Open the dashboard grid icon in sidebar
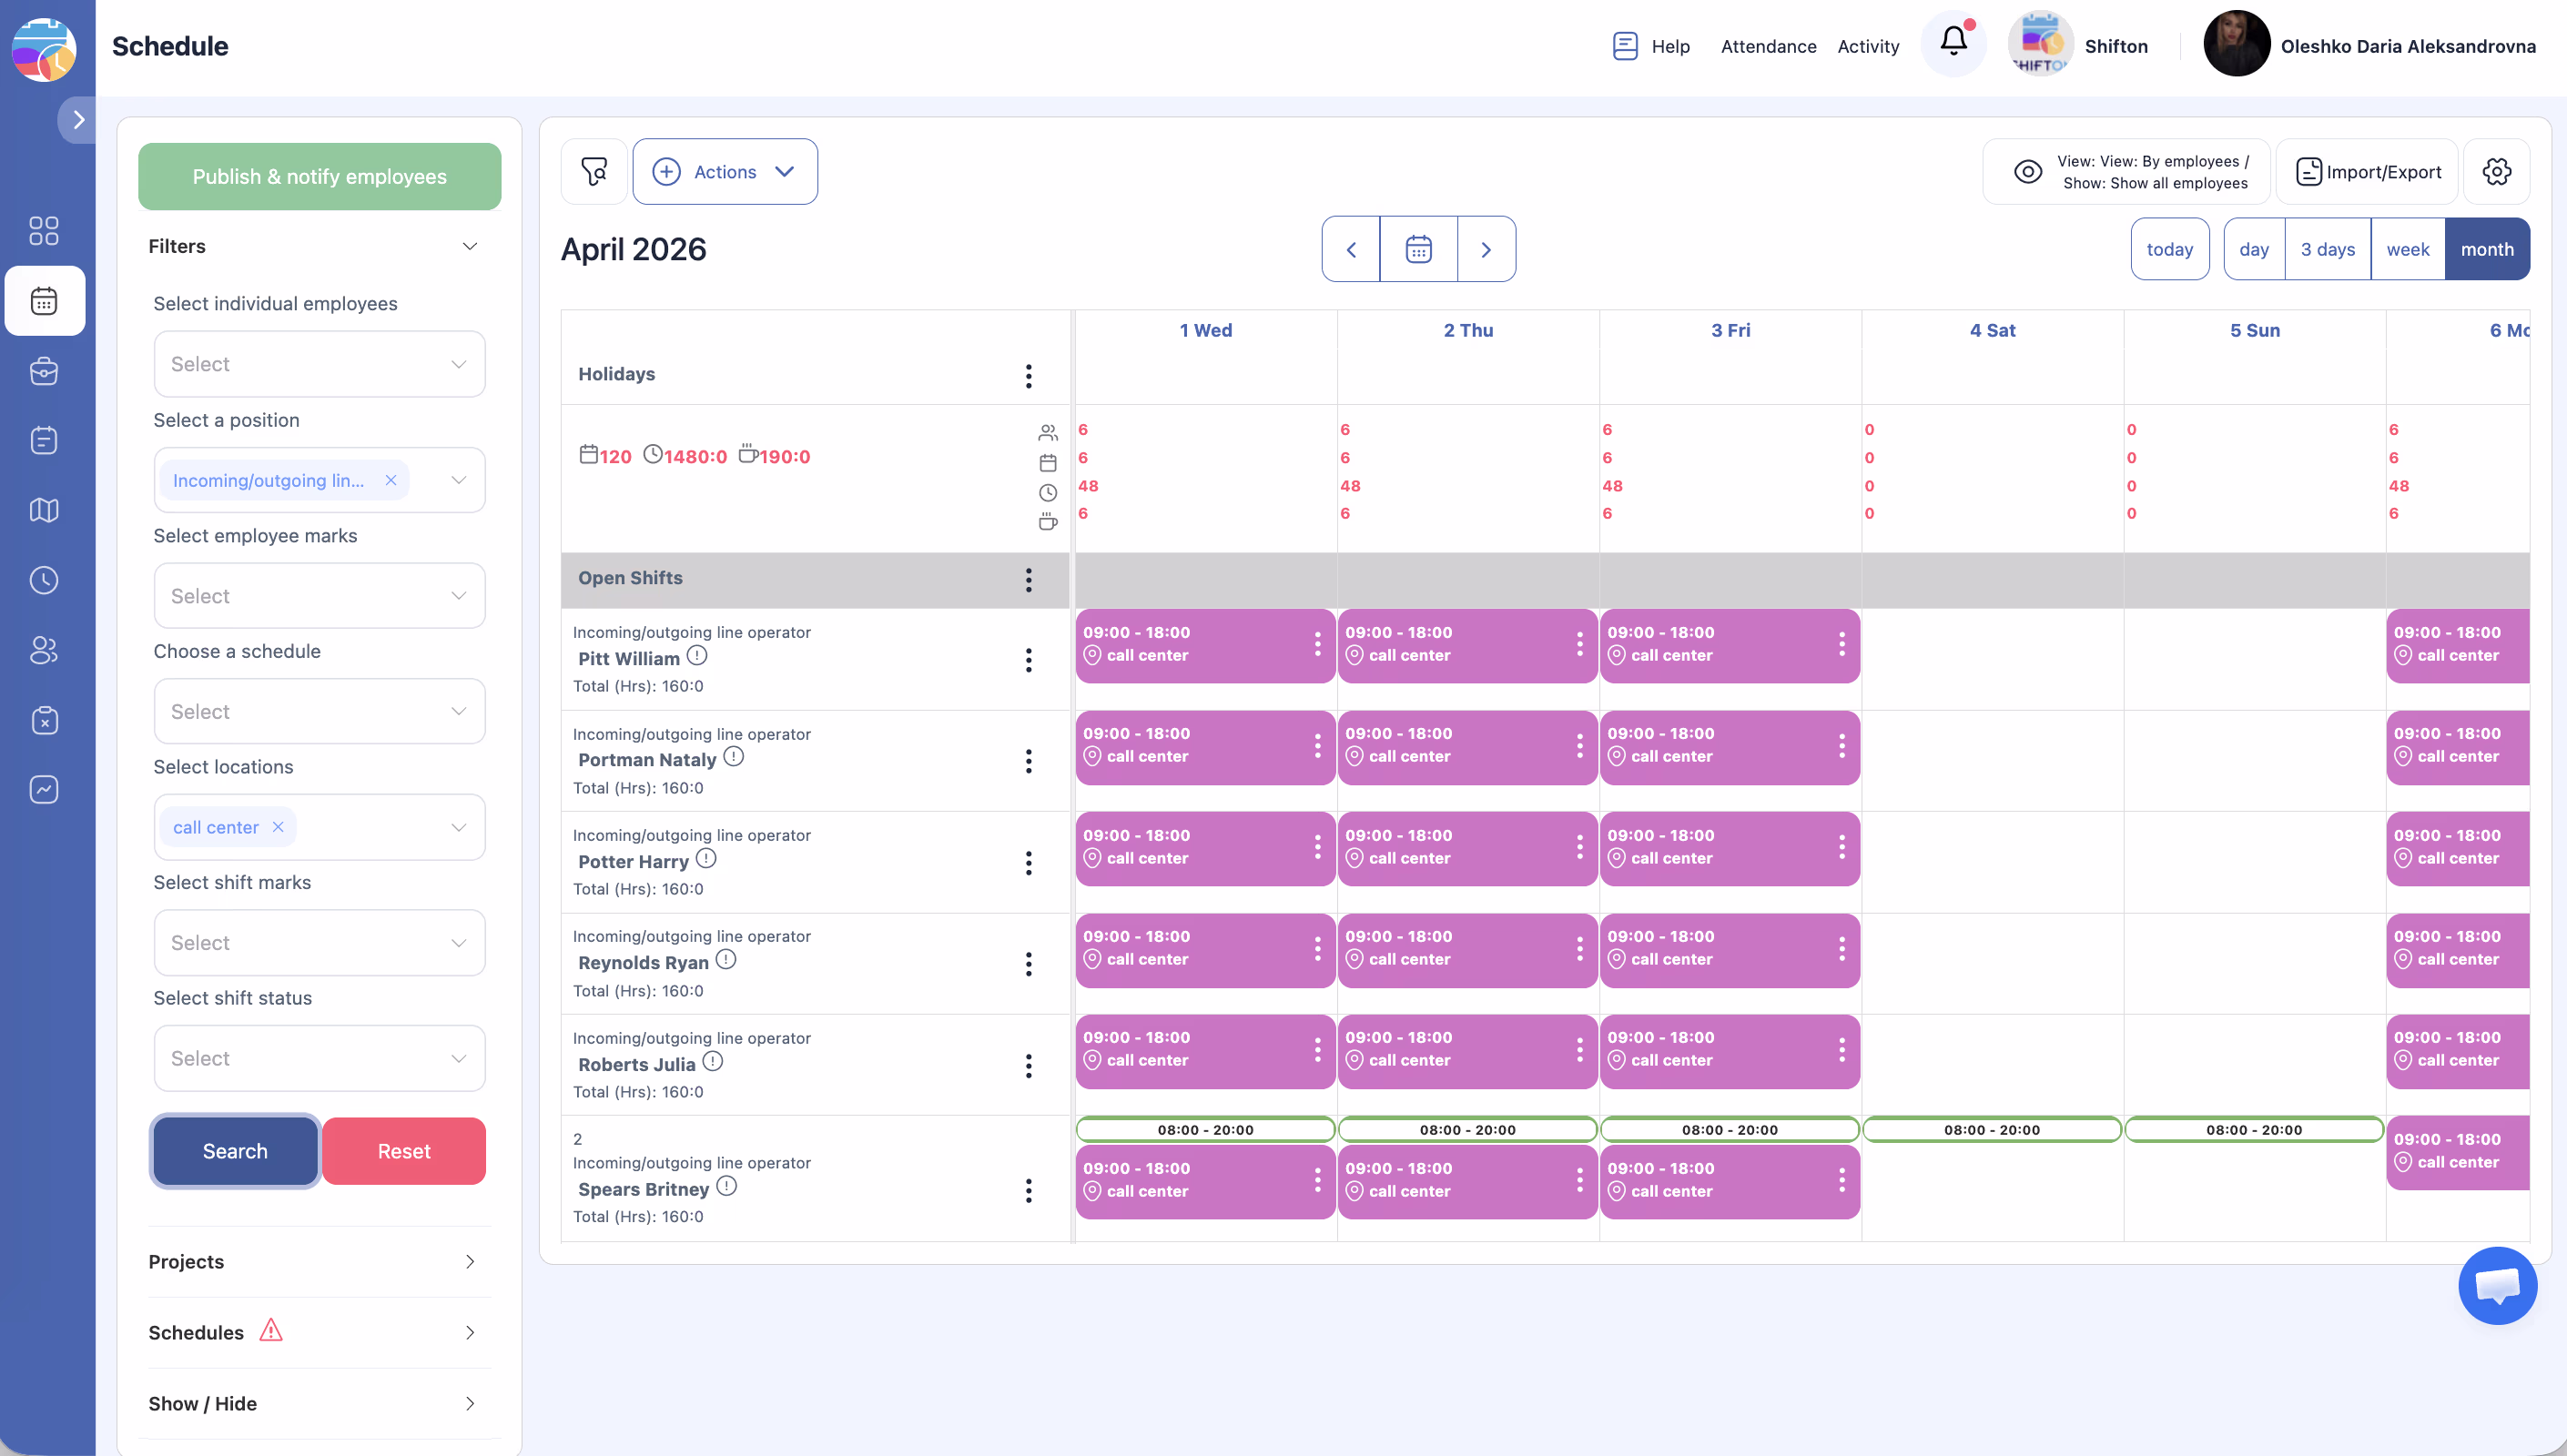 (x=44, y=231)
